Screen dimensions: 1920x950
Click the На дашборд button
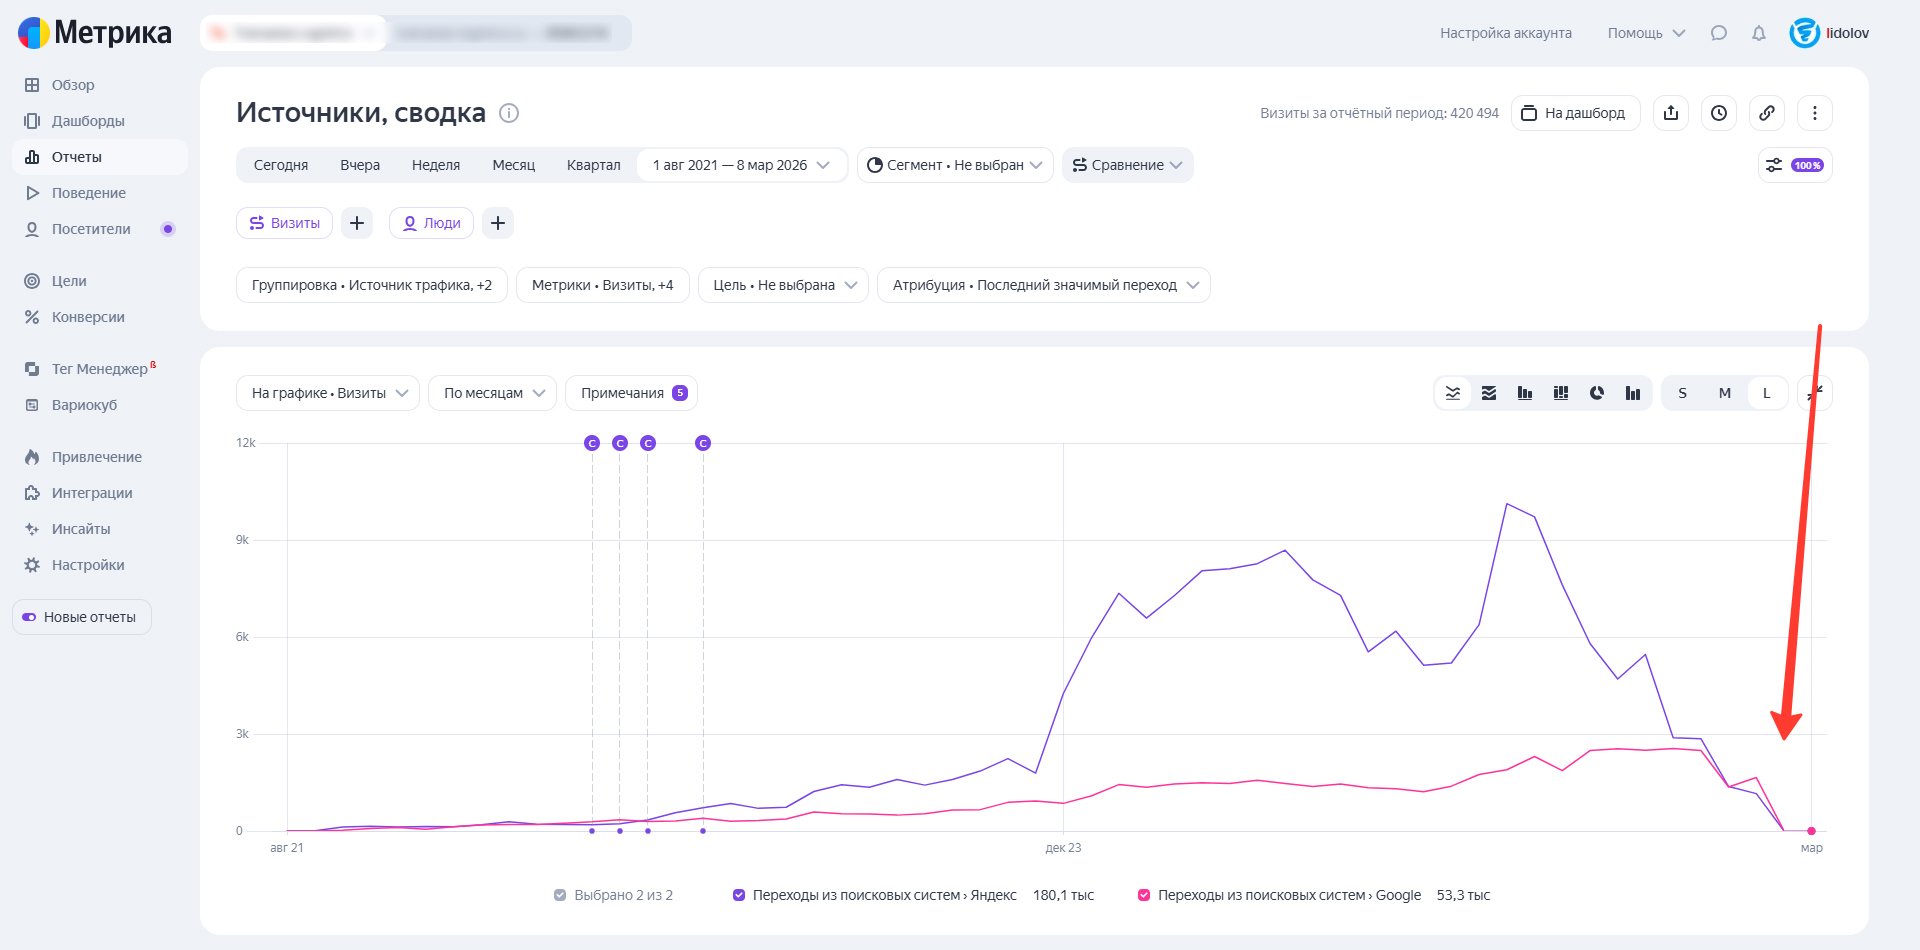[x=1574, y=113]
